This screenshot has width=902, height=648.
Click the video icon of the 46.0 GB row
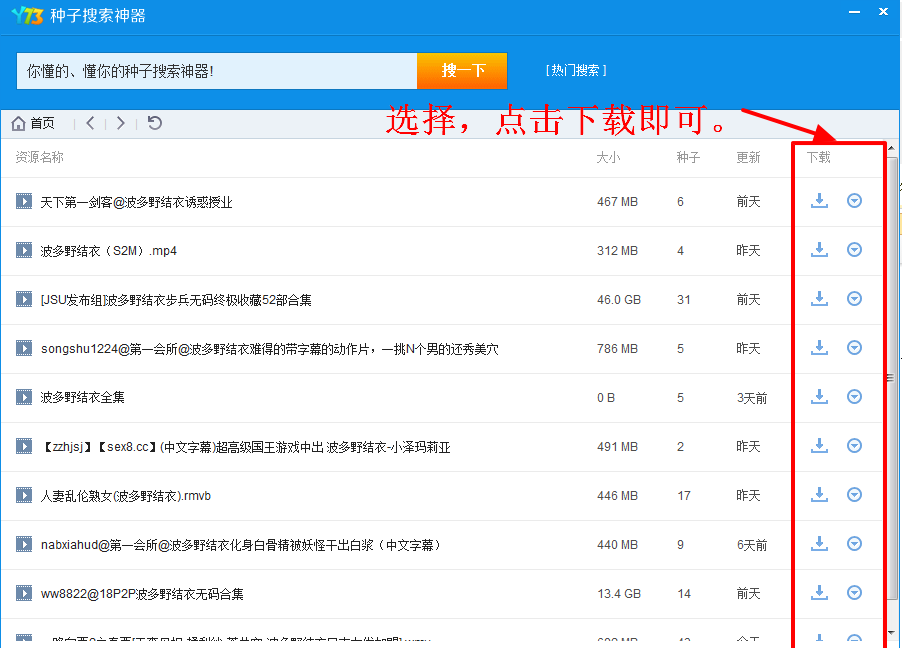(24, 299)
